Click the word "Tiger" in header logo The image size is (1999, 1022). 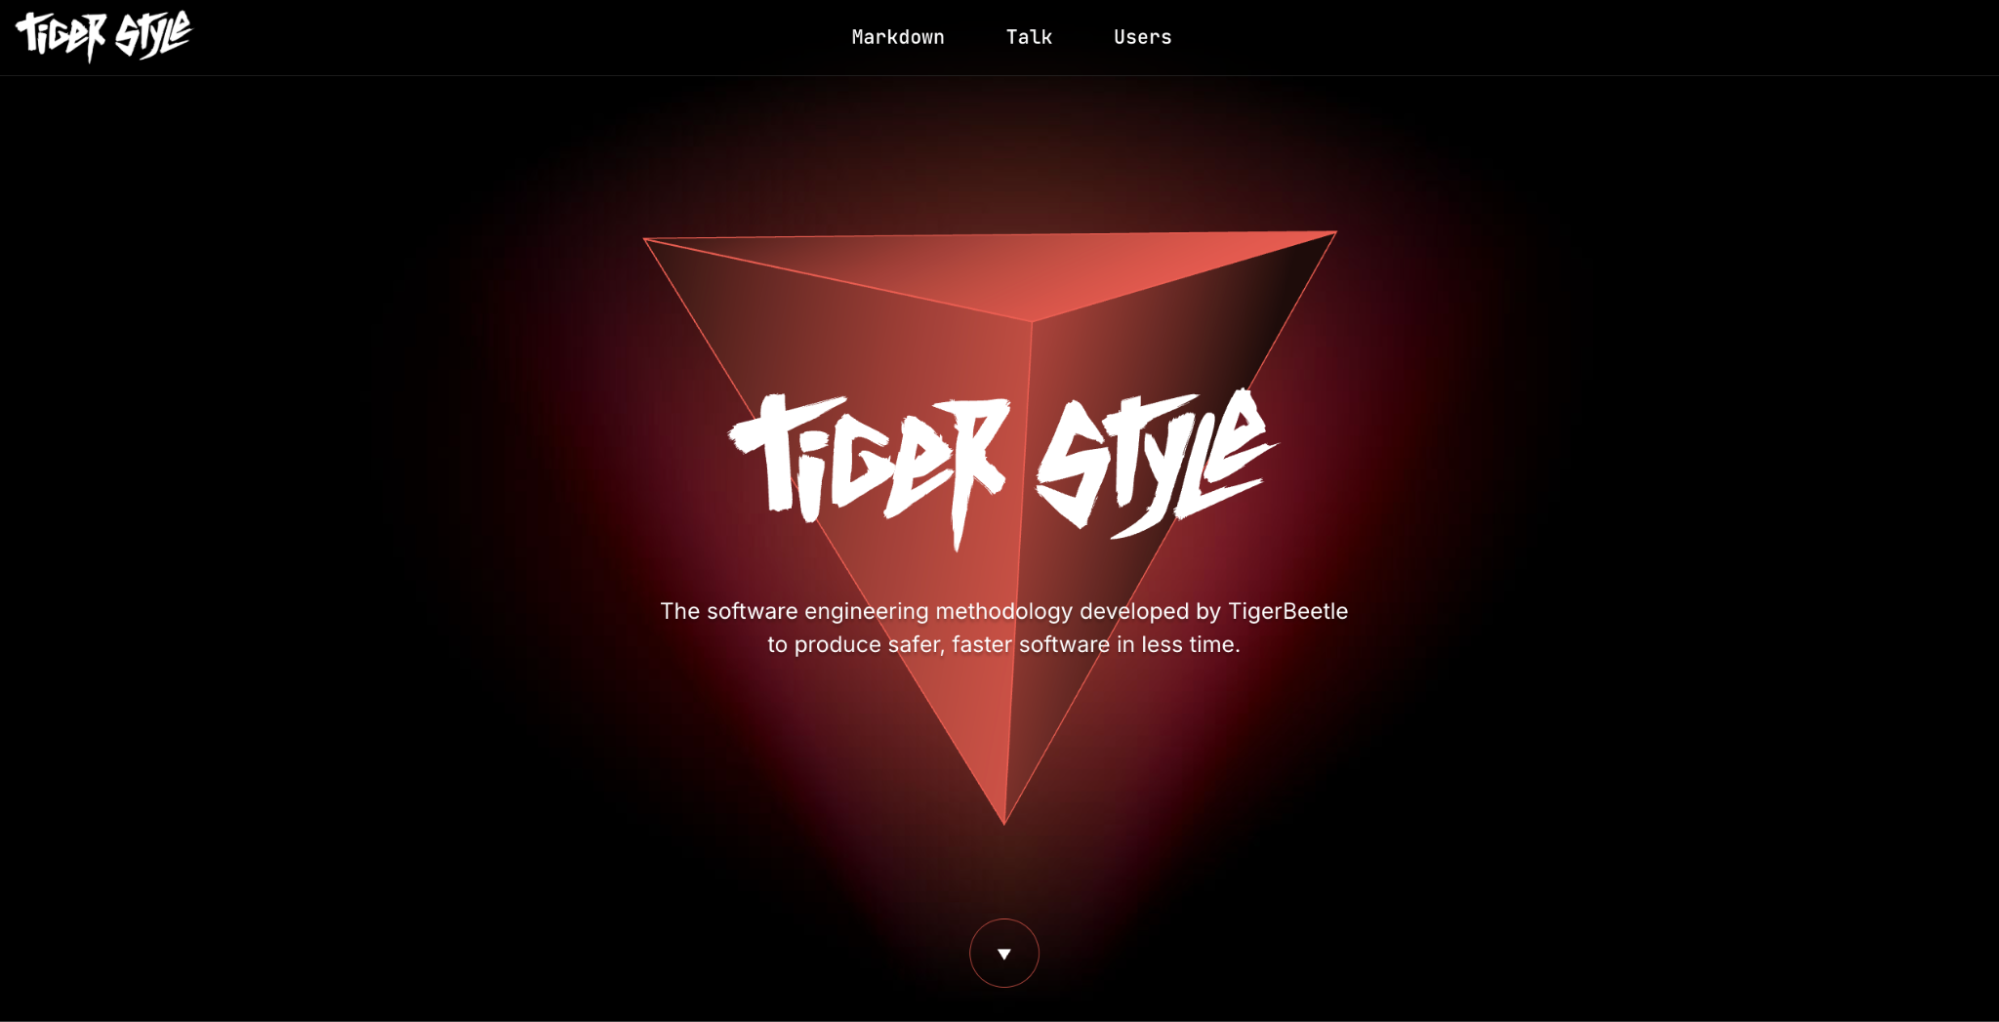tap(61, 38)
